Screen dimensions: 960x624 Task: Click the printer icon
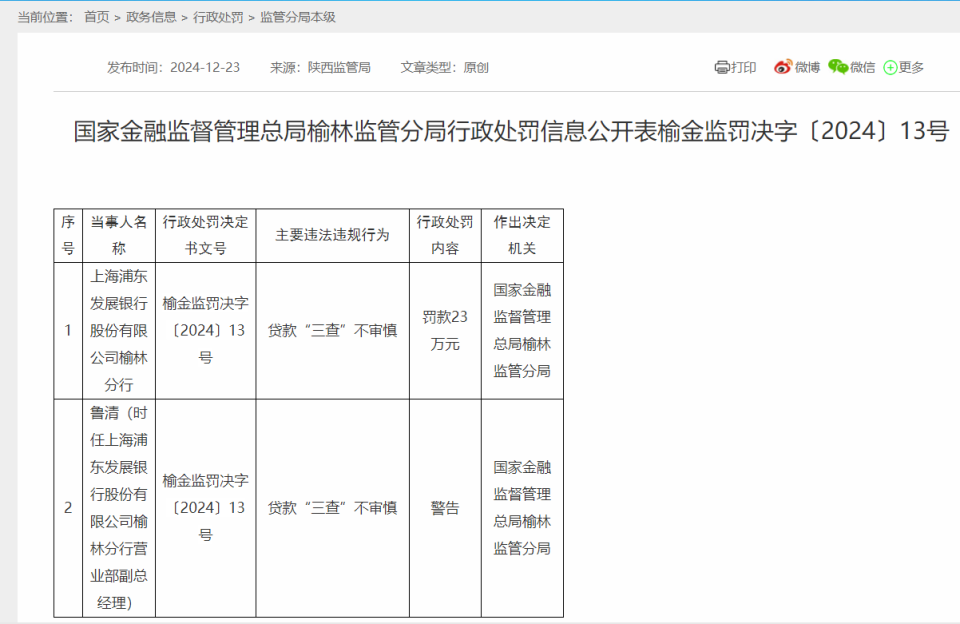pos(722,67)
